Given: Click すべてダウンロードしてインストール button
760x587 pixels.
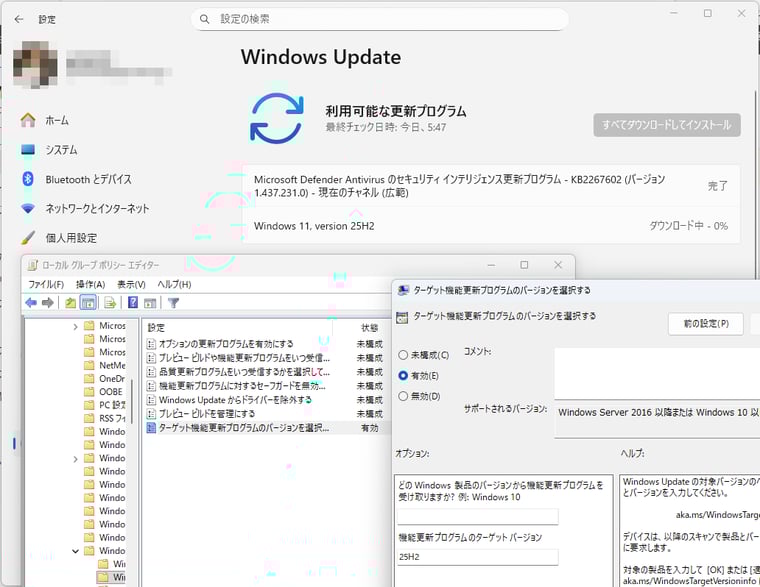Looking at the screenshot, I should pos(667,125).
